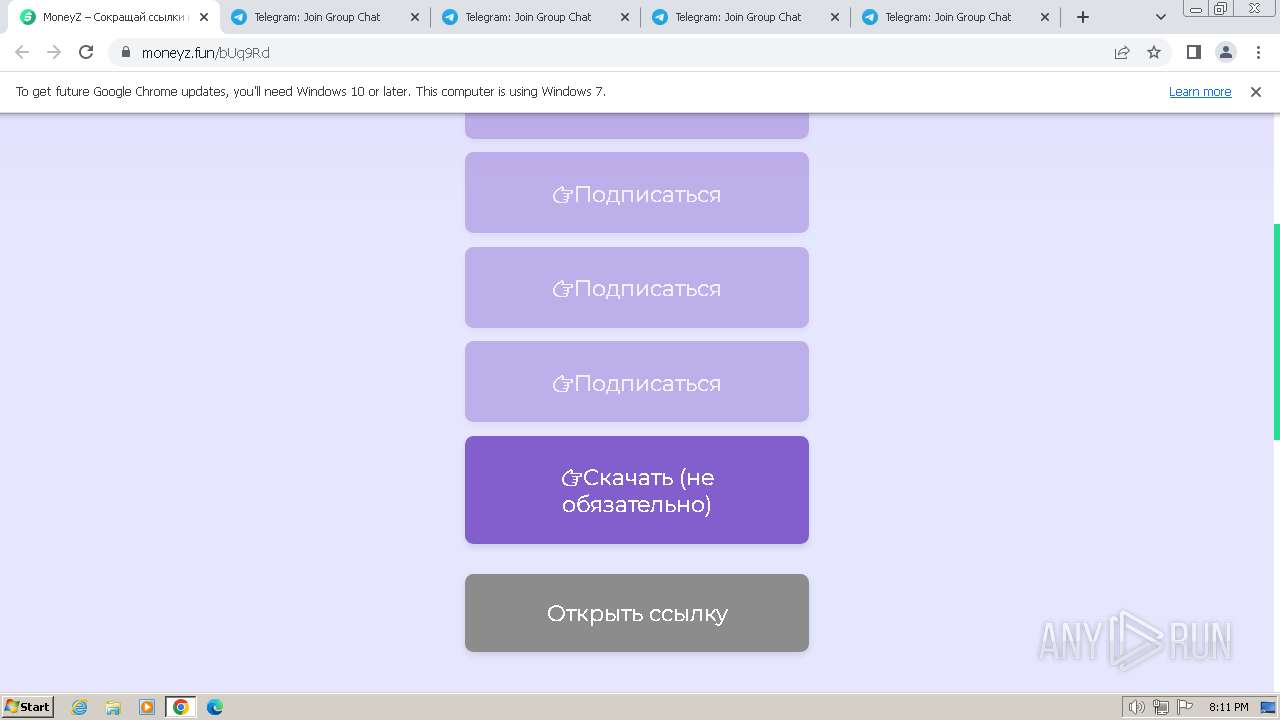This screenshot has width=1280, height=720.
Task: Open the volume control in system tray
Action: [1136, 707]
